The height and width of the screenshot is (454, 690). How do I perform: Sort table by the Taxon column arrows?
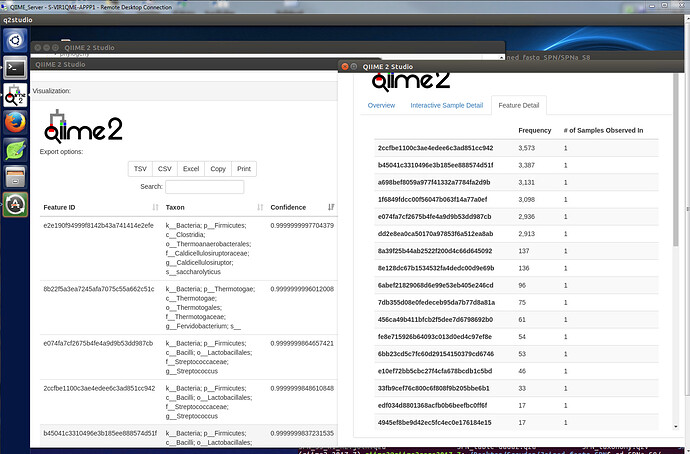click(x=260, y=207)
